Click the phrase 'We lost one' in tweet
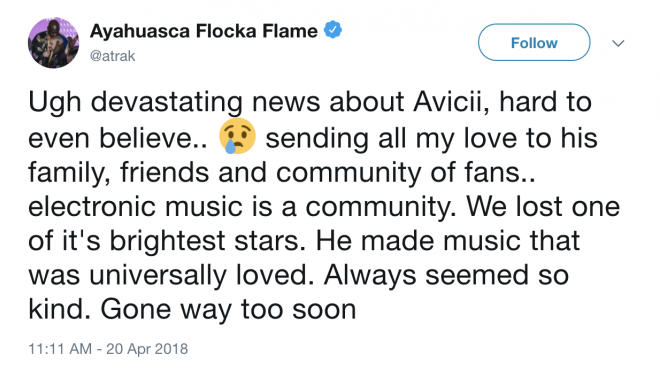Image resolution: width=660 pixels, height=371 pixels. tap(543, 206)
